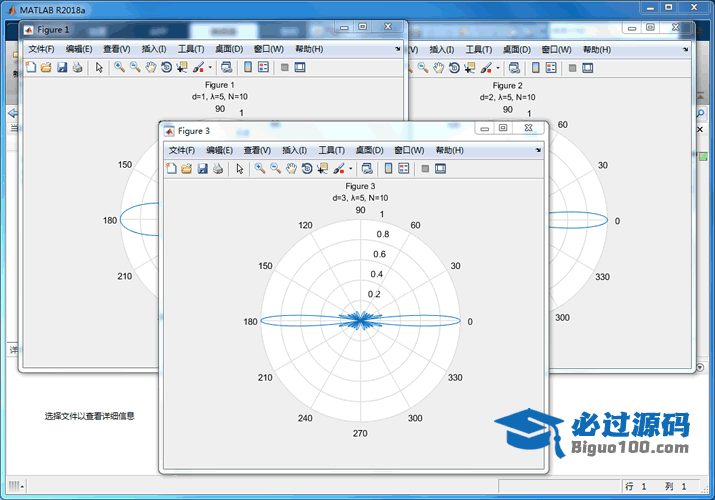The width and height of the screenshot is (715, 500).
Task: Open 窗口(W) menu in Figure 2
Action: click(x=556, y=50)
